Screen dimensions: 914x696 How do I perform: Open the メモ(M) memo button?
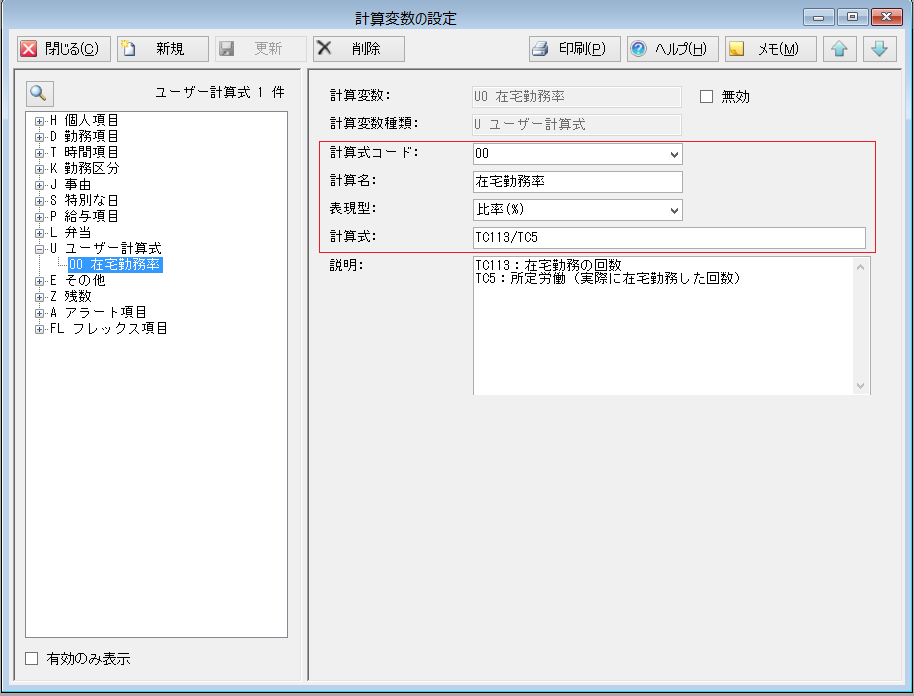click(x=770, y=49)
